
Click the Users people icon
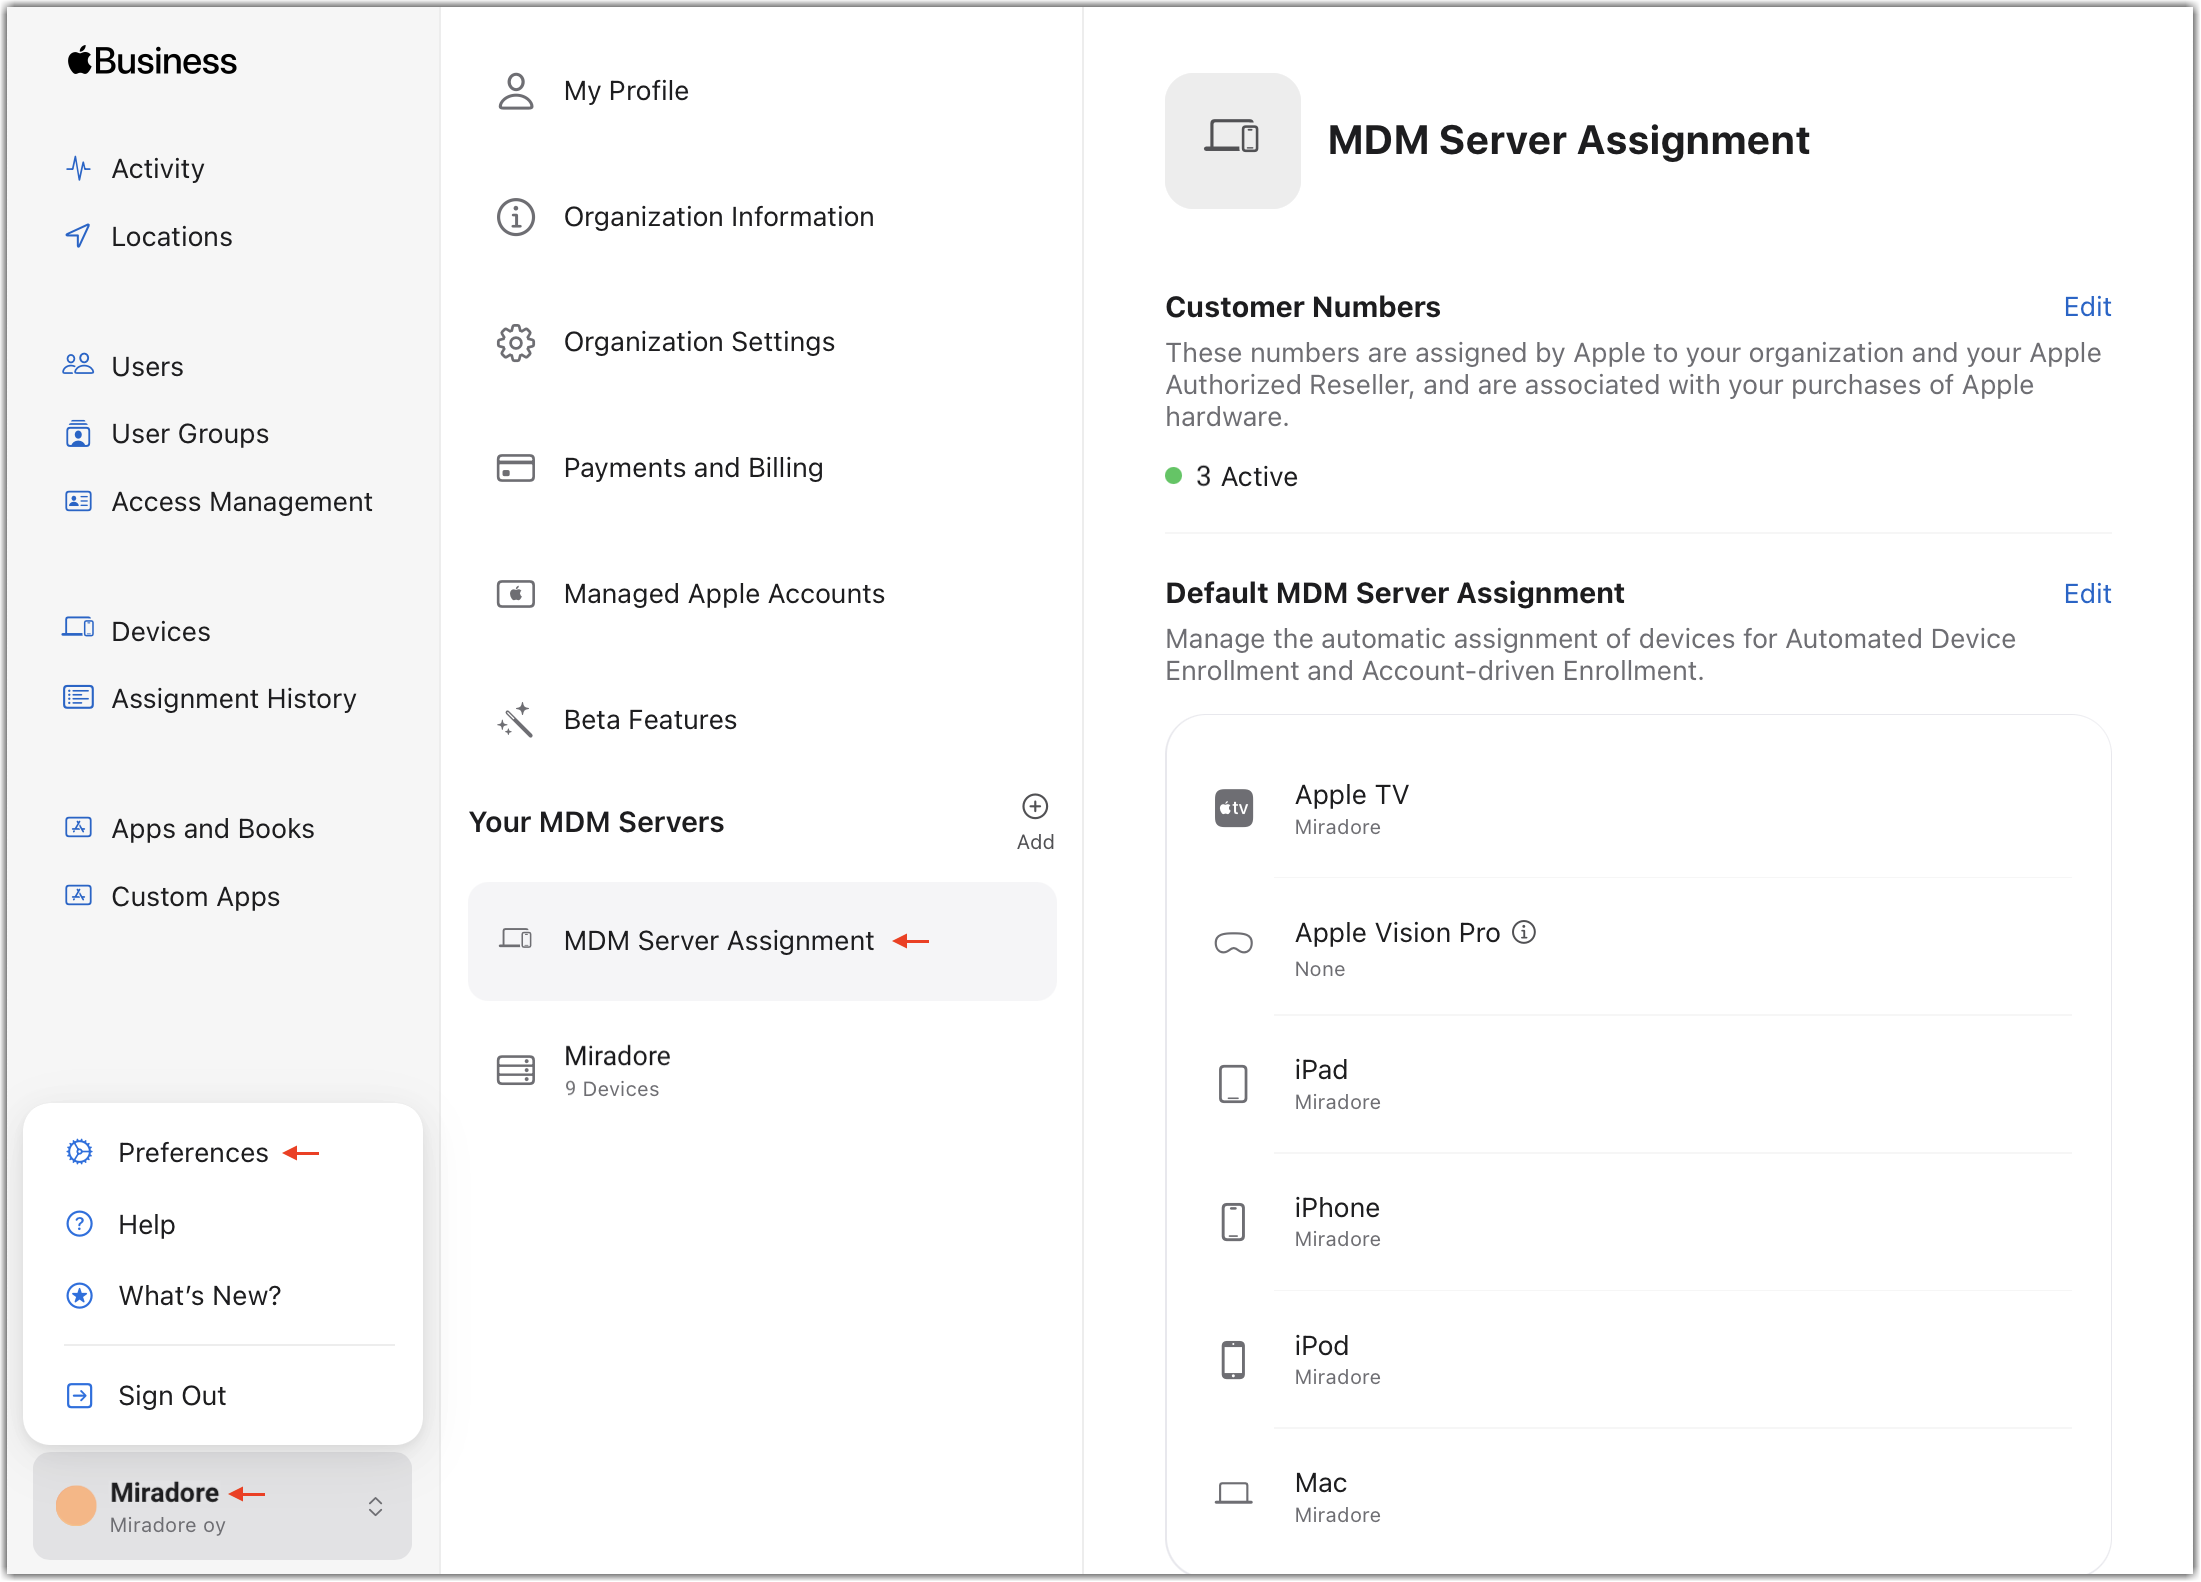[x=78, y=365]
